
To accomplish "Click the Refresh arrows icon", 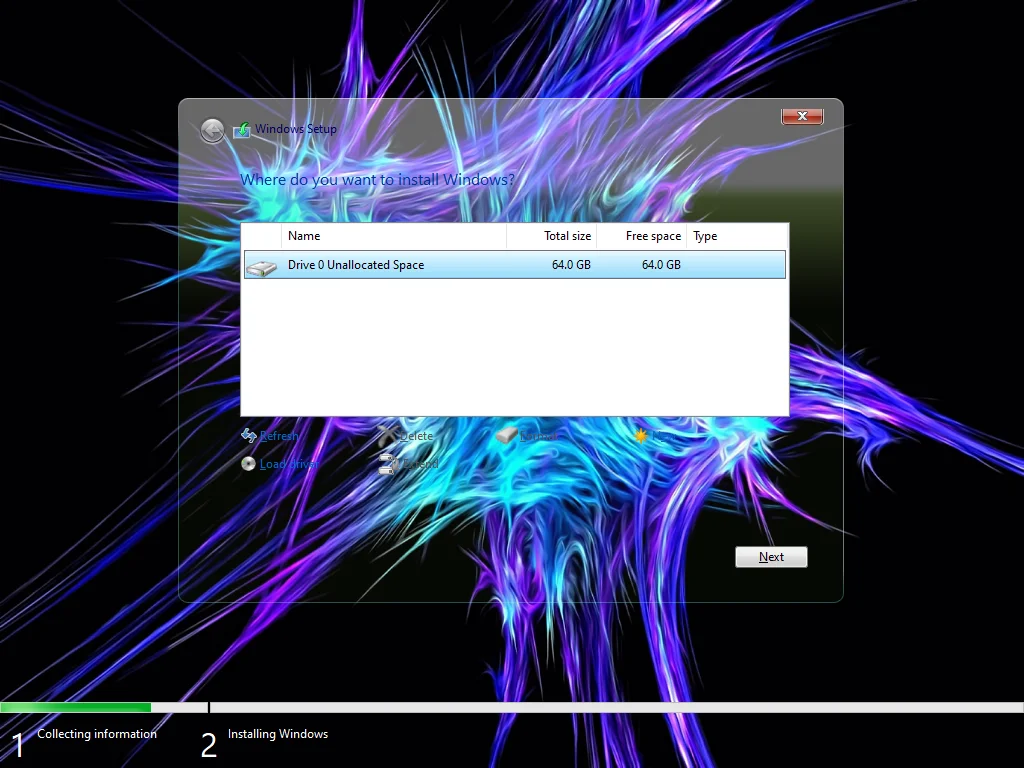I will (248, 436).
